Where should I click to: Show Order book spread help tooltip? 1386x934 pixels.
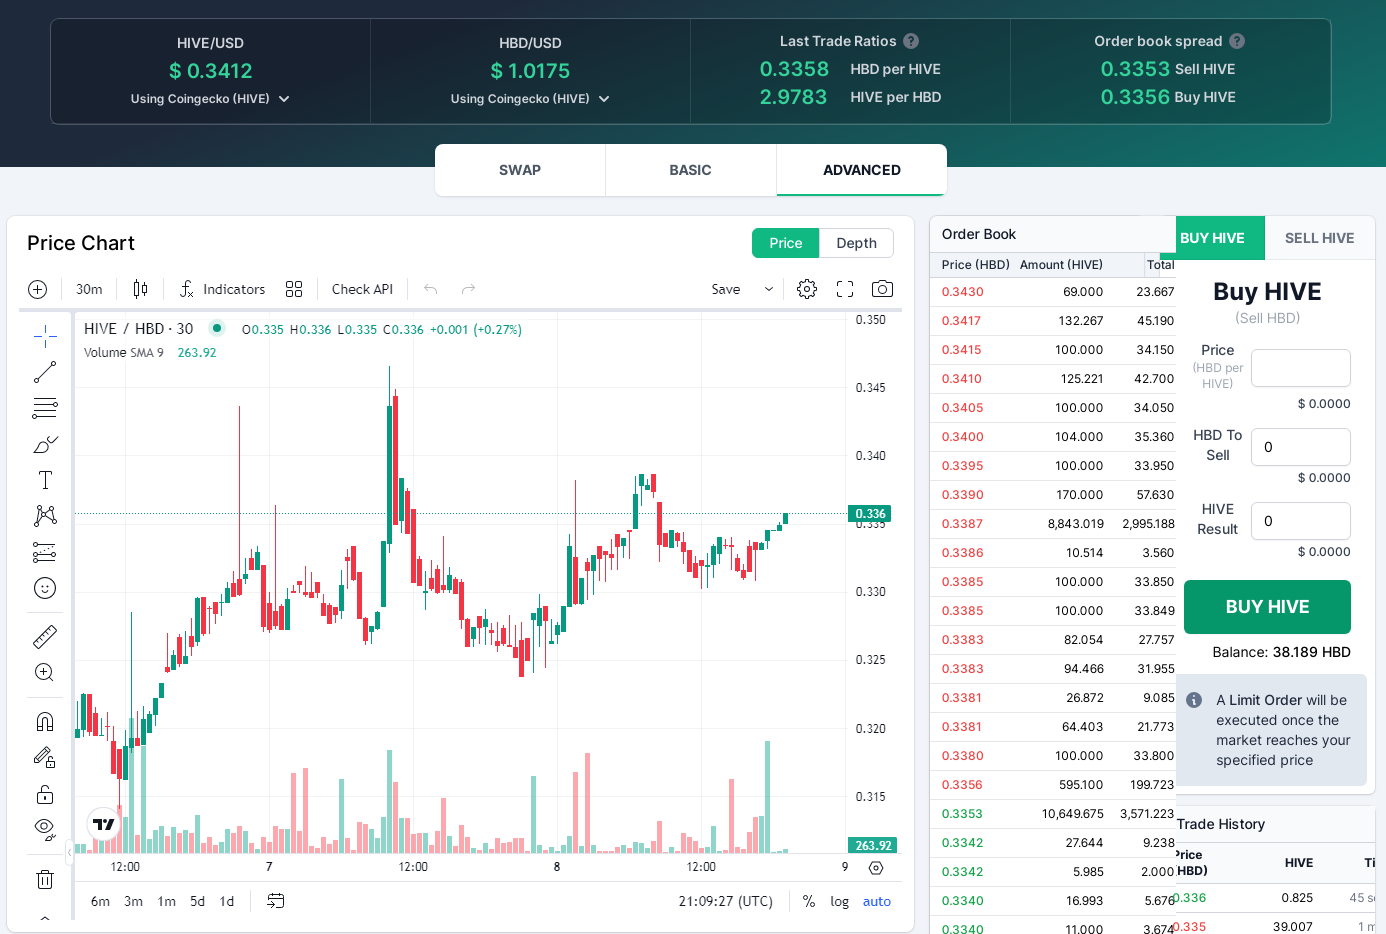1237,41
